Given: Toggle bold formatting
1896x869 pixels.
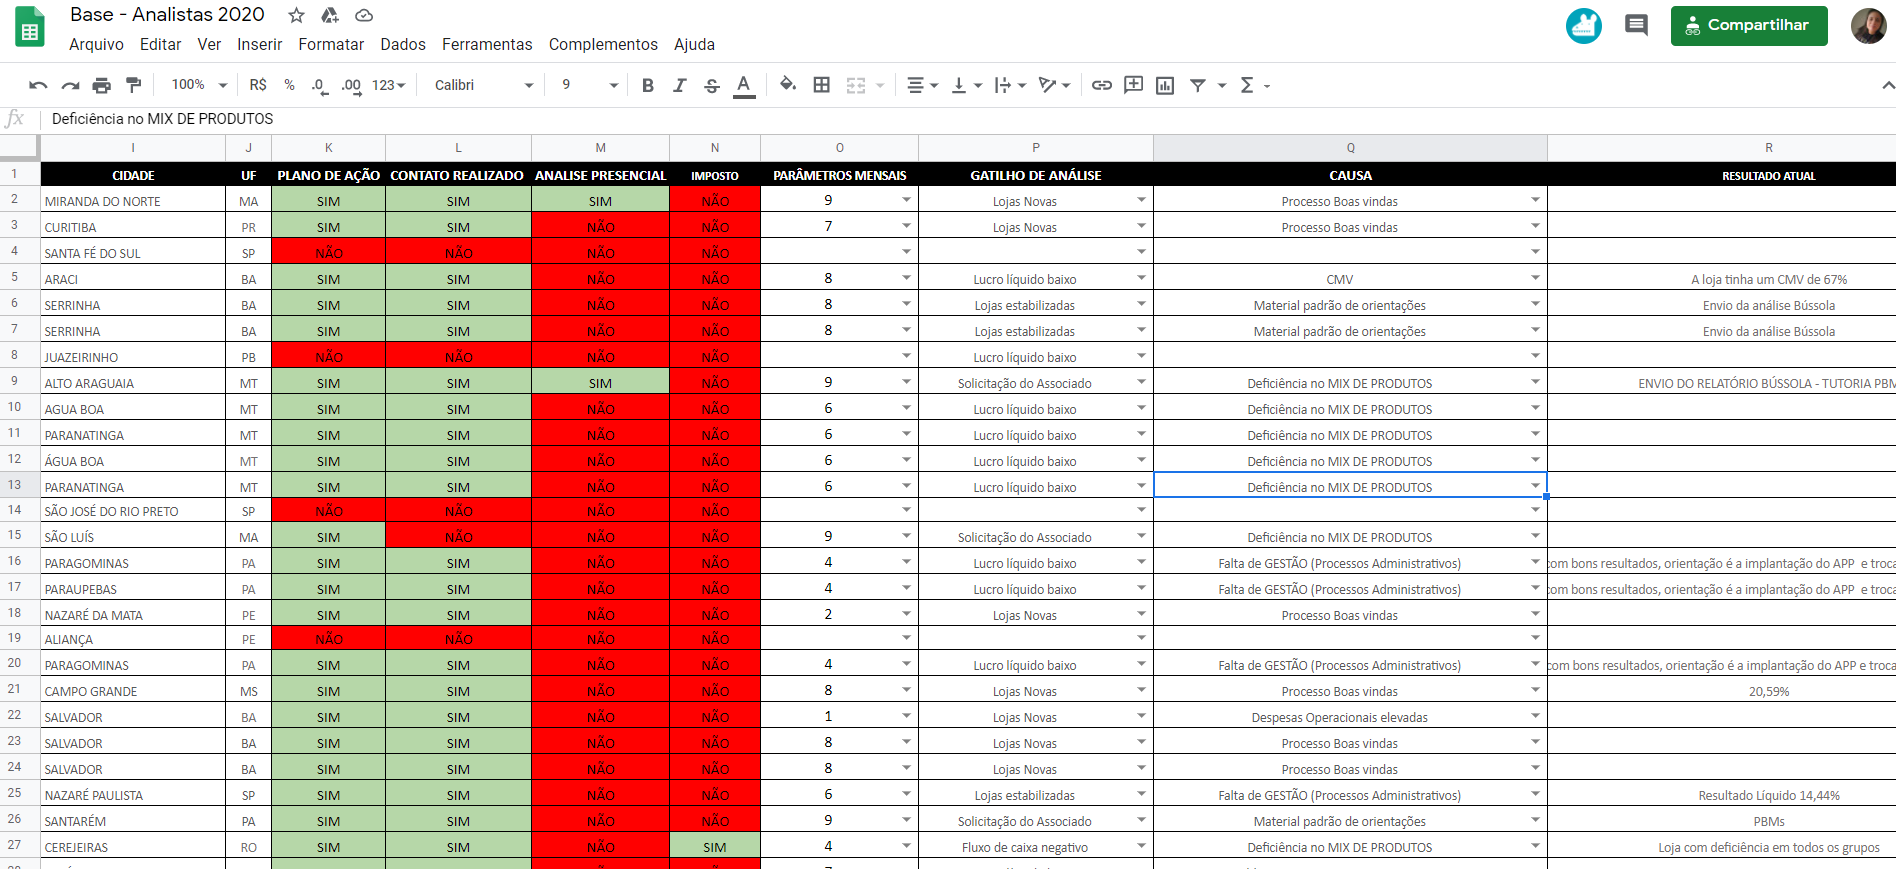Looking at the screenshot, I should click(648, 86).
